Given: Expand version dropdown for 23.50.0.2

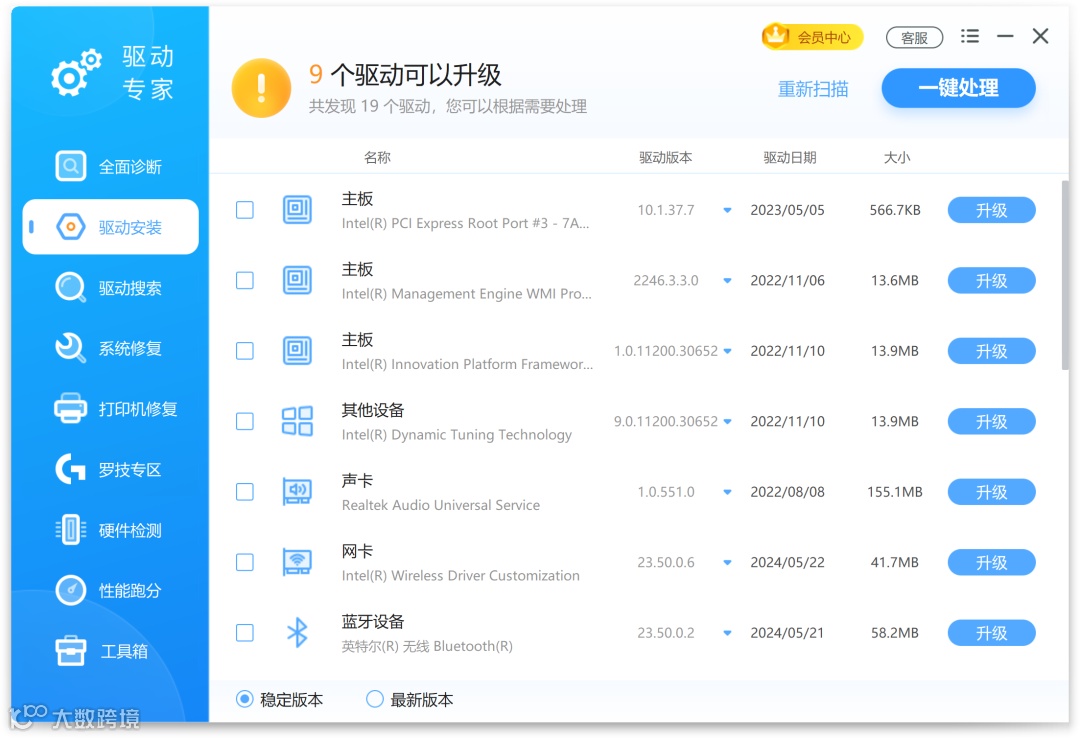Looking at the screenshot, I should (x=727, y=633).
